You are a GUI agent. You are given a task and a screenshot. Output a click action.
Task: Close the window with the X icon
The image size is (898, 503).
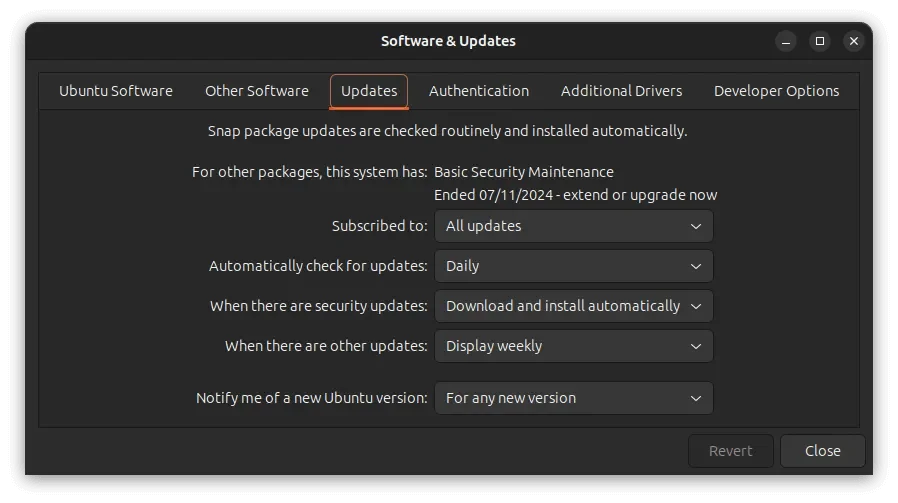point(853,41)
